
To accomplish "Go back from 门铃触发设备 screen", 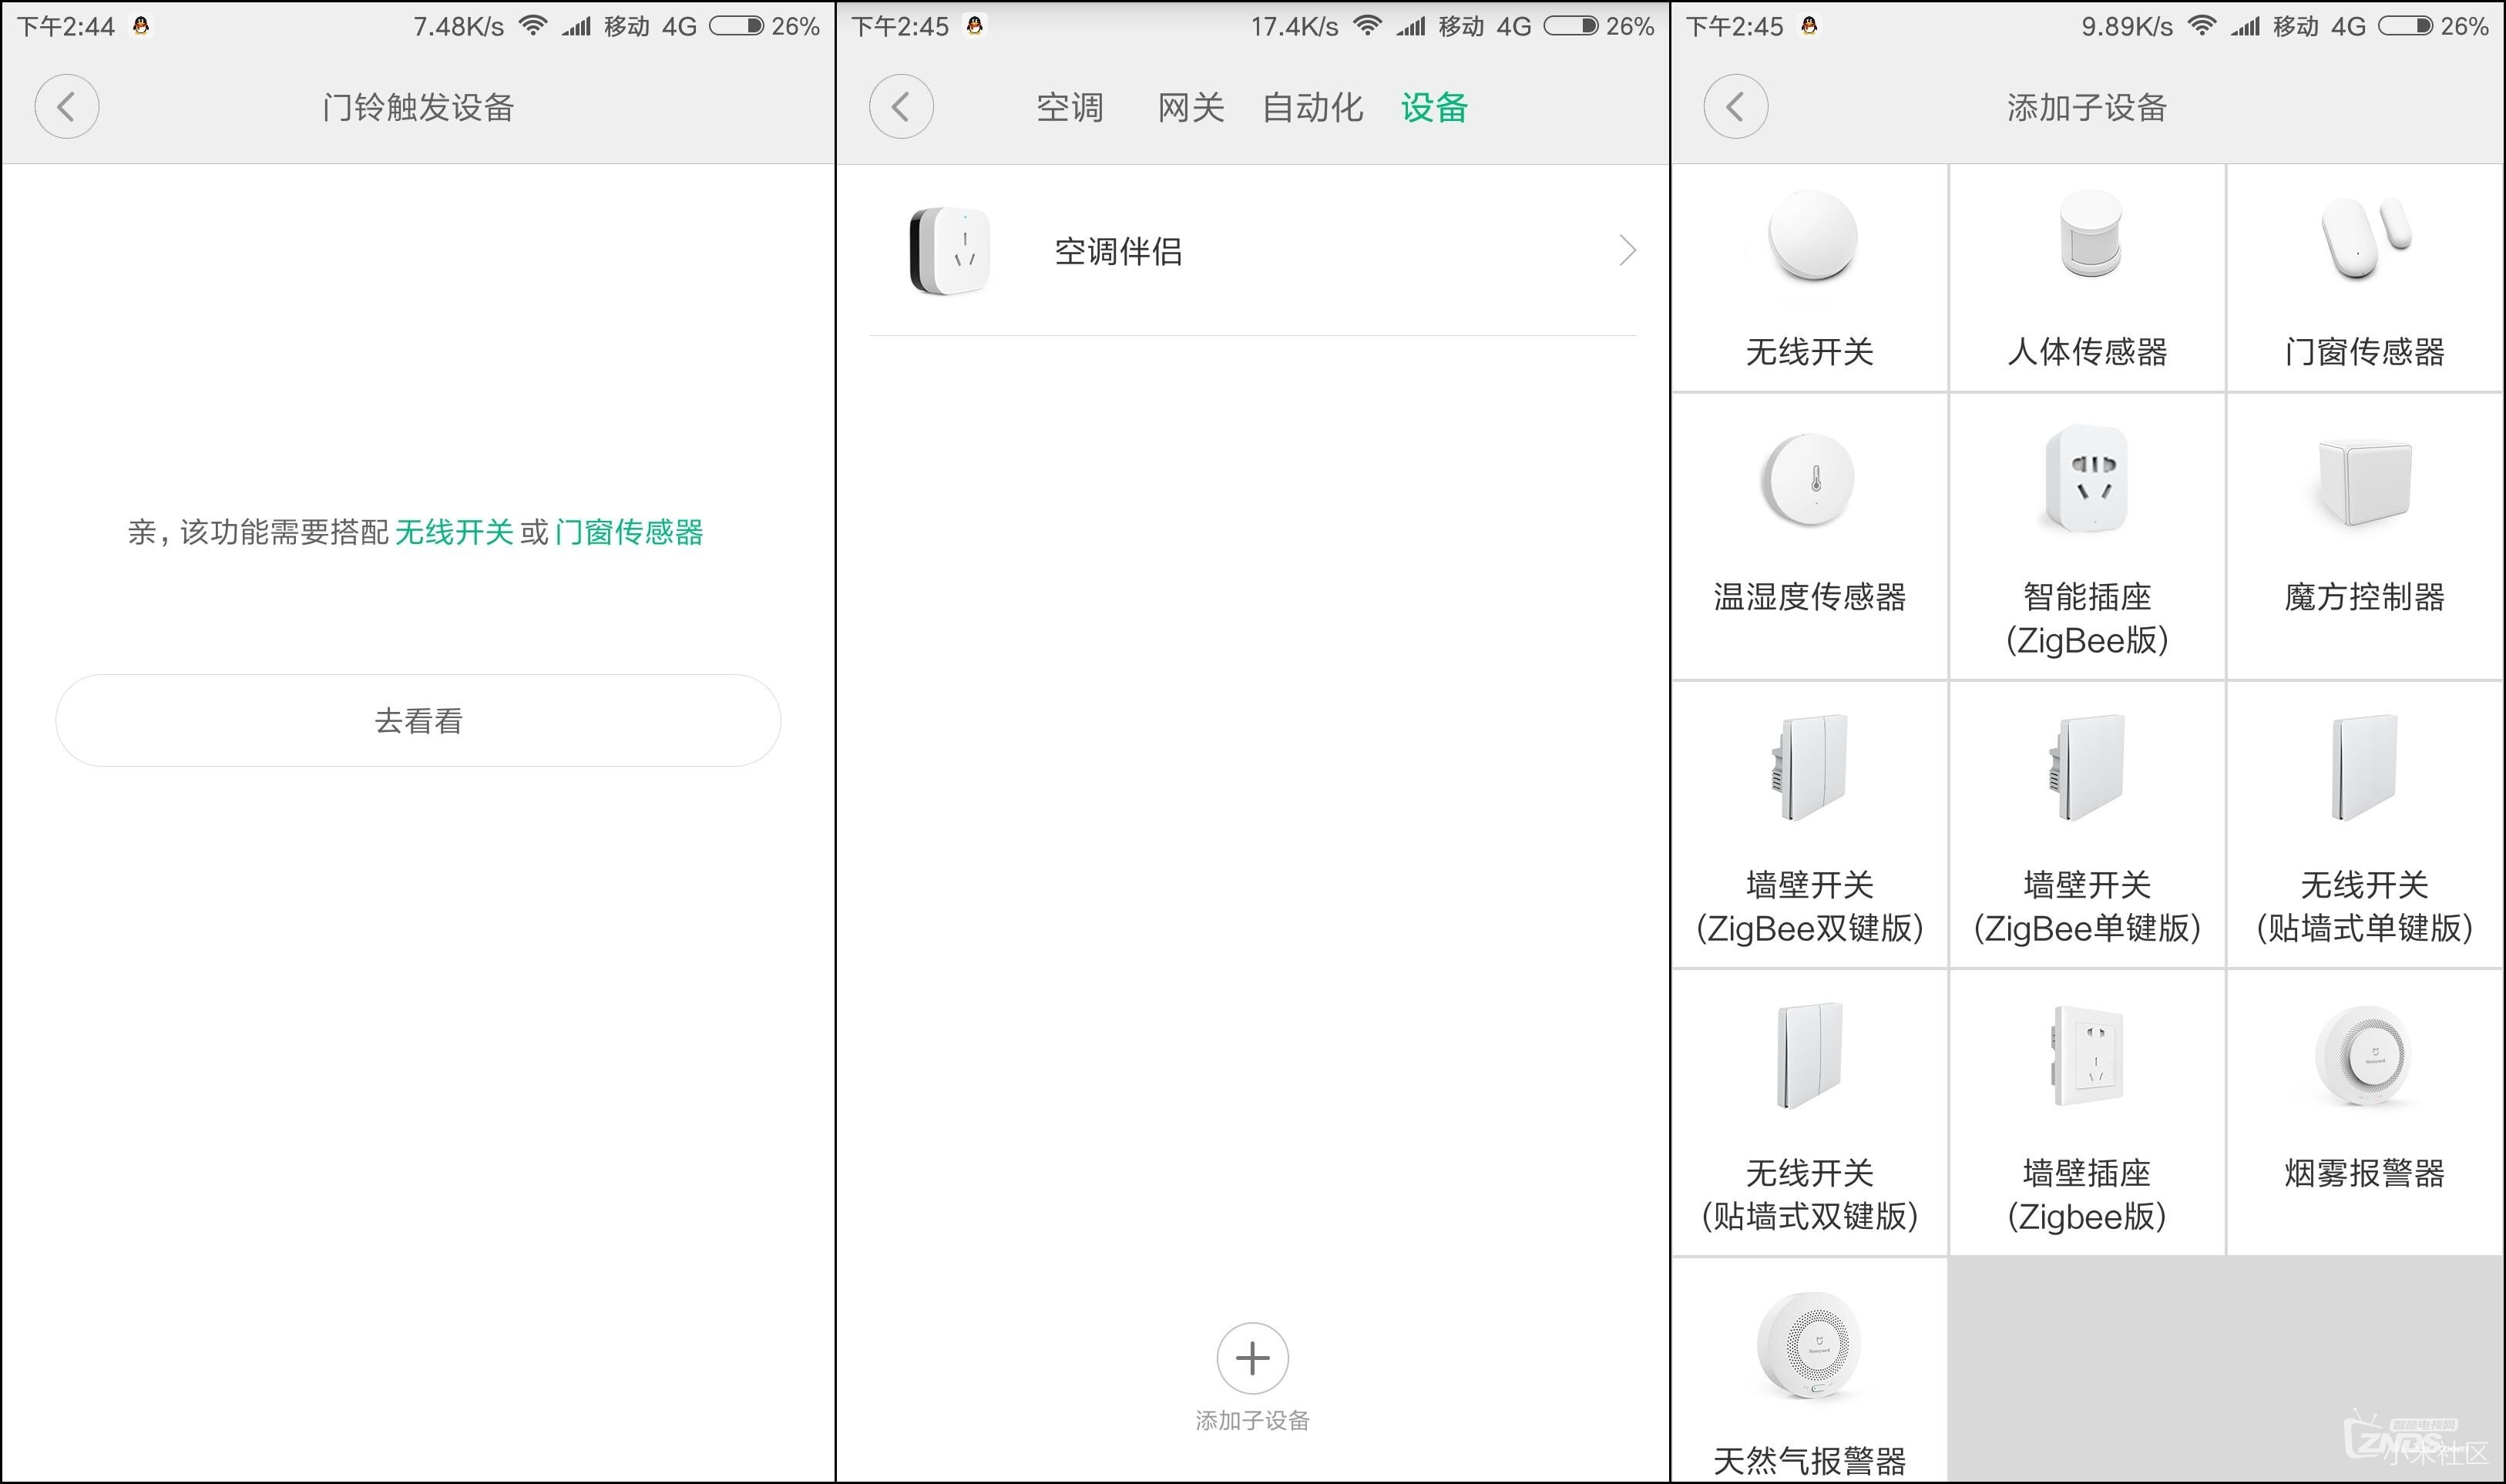I will pyautogui.click(x=67, y=107).
